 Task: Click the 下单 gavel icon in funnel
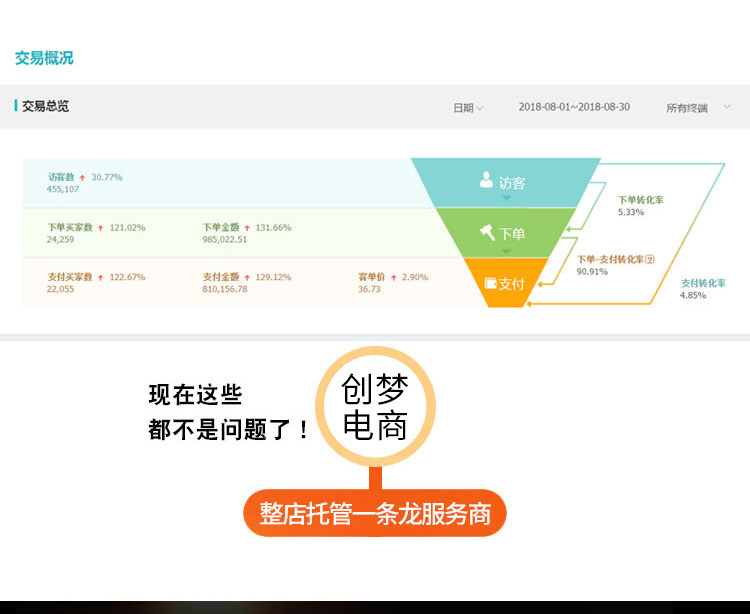tap(487, 232)
